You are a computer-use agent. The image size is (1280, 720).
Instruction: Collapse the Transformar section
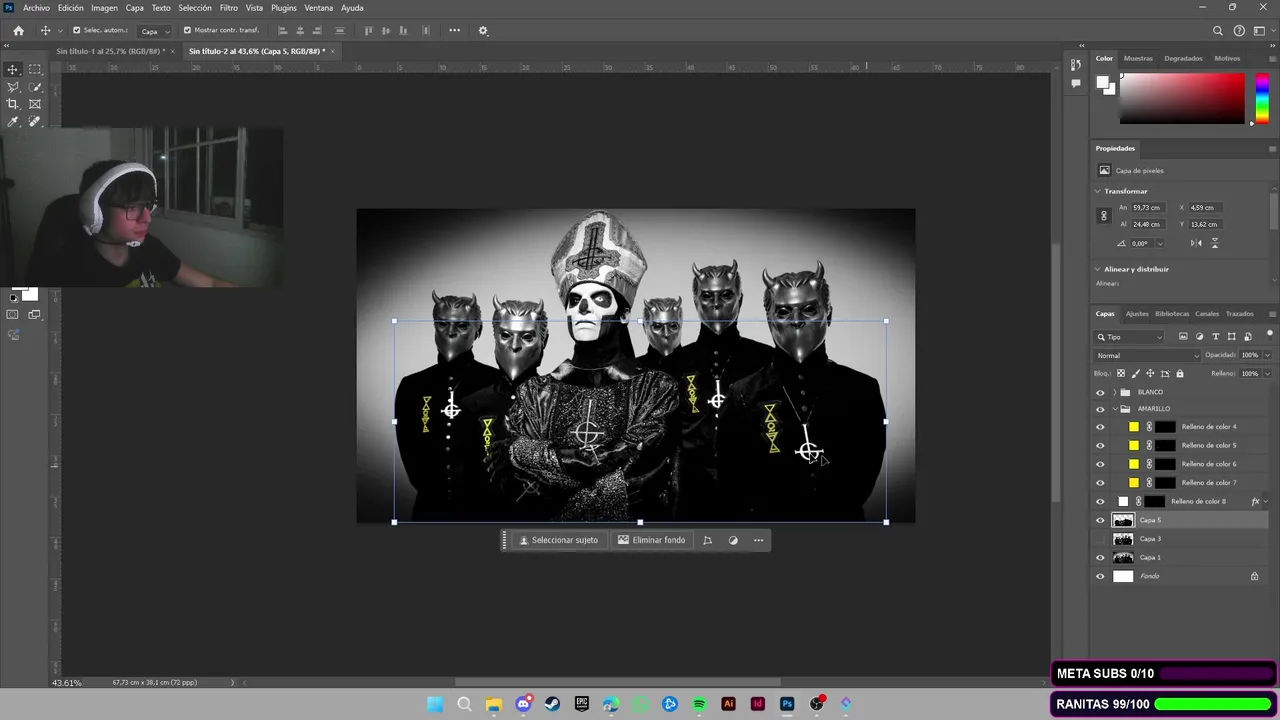coord(1098,191)
